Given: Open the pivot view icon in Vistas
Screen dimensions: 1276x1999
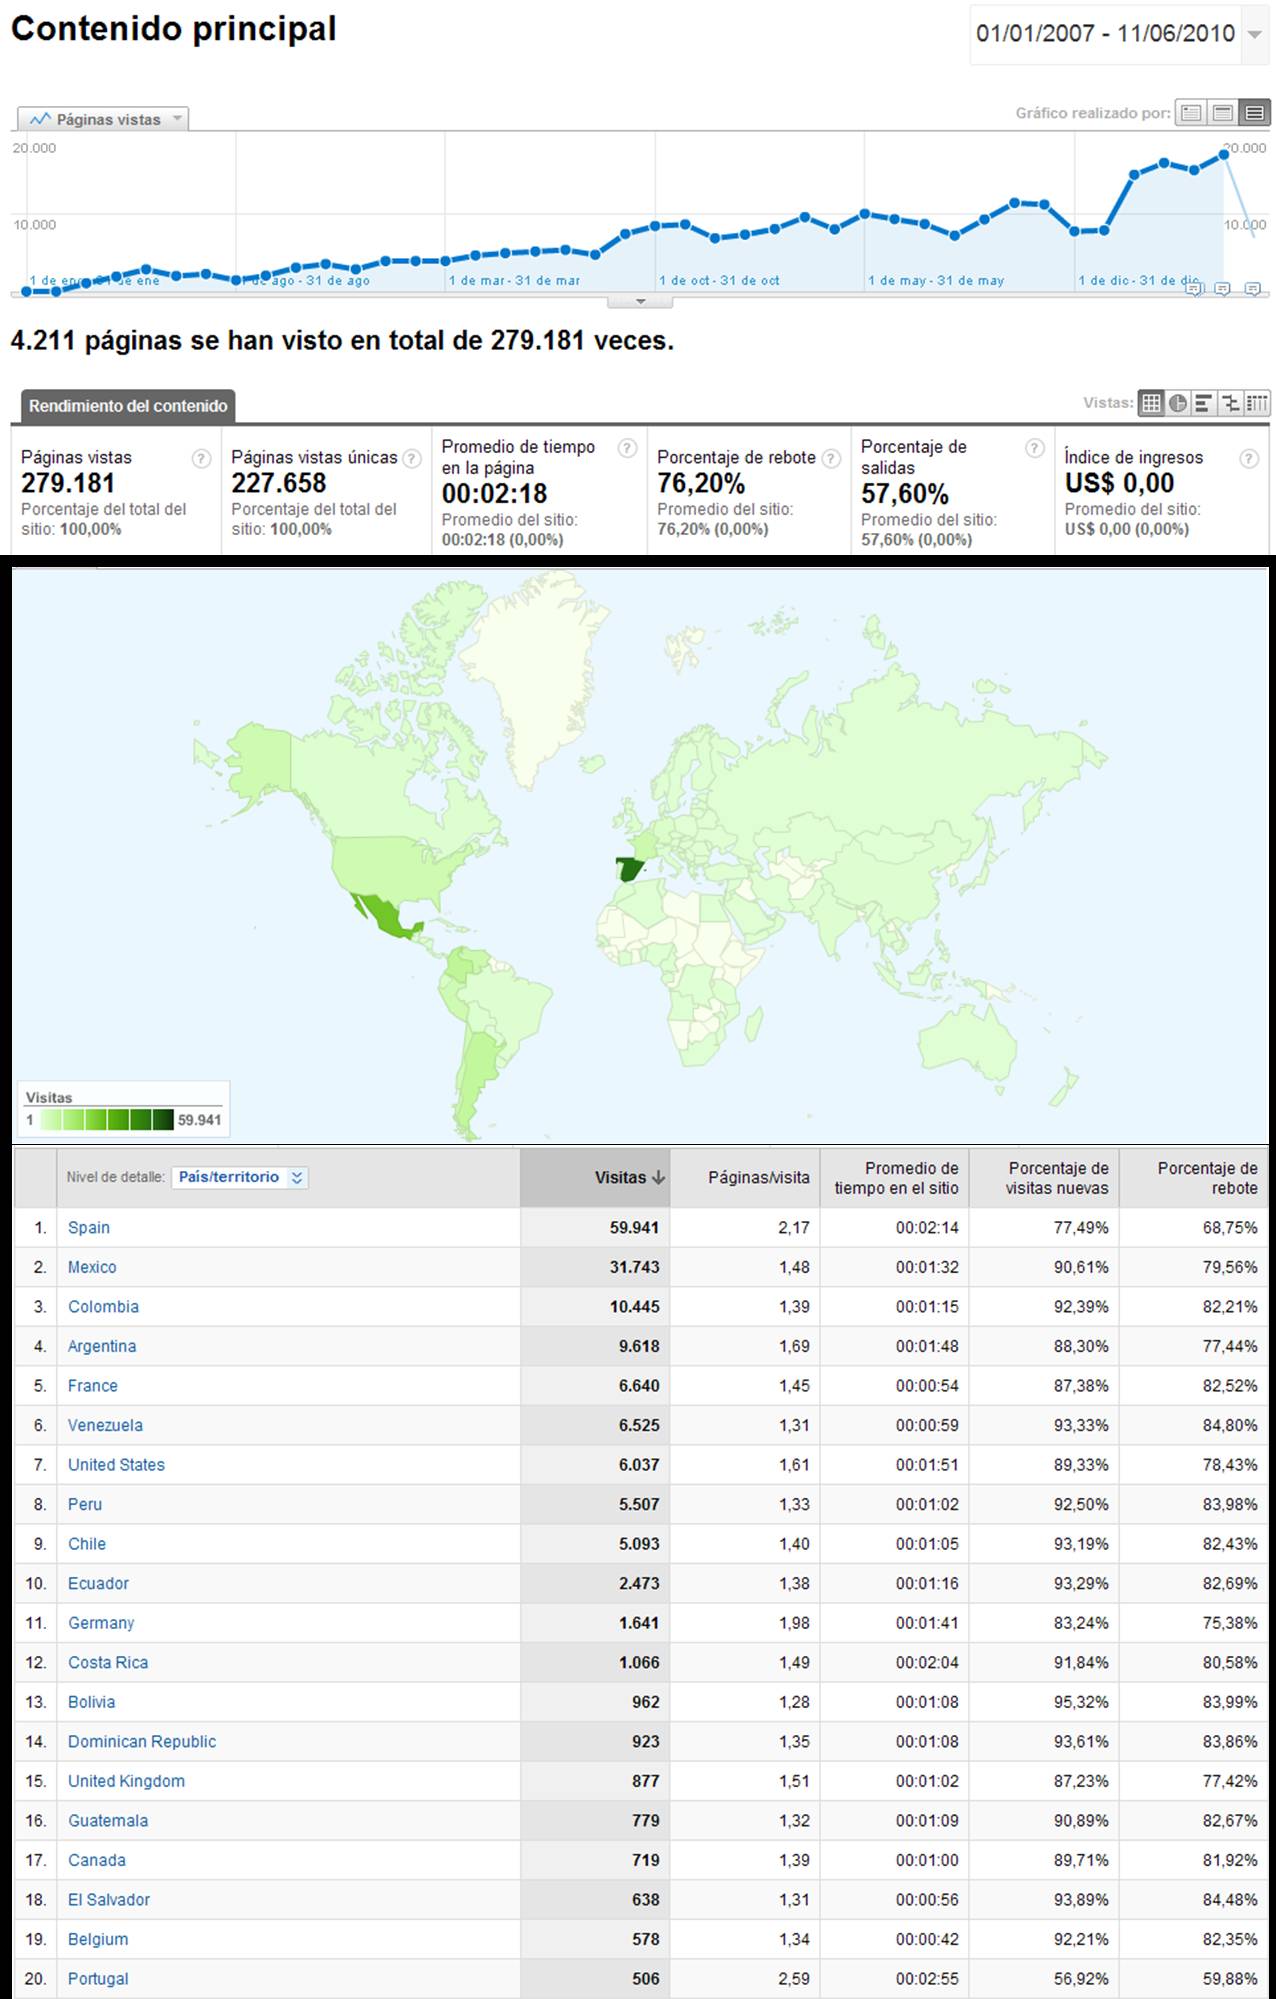Looking at the screenshot, I should [x=1257, y=403].
